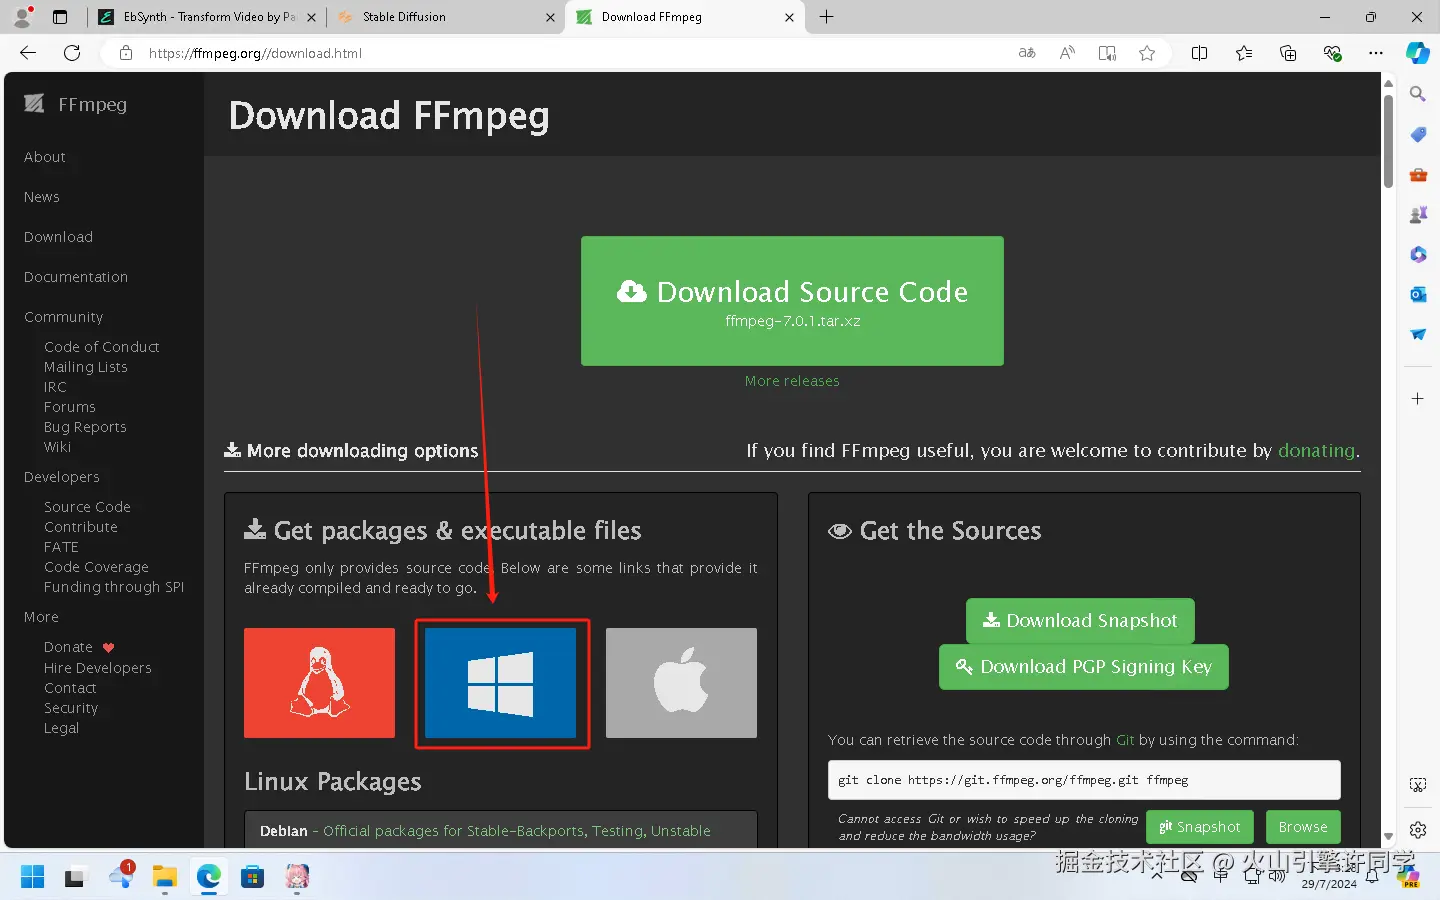
Task: Open tab actions menu button
Action: [60, 17]
